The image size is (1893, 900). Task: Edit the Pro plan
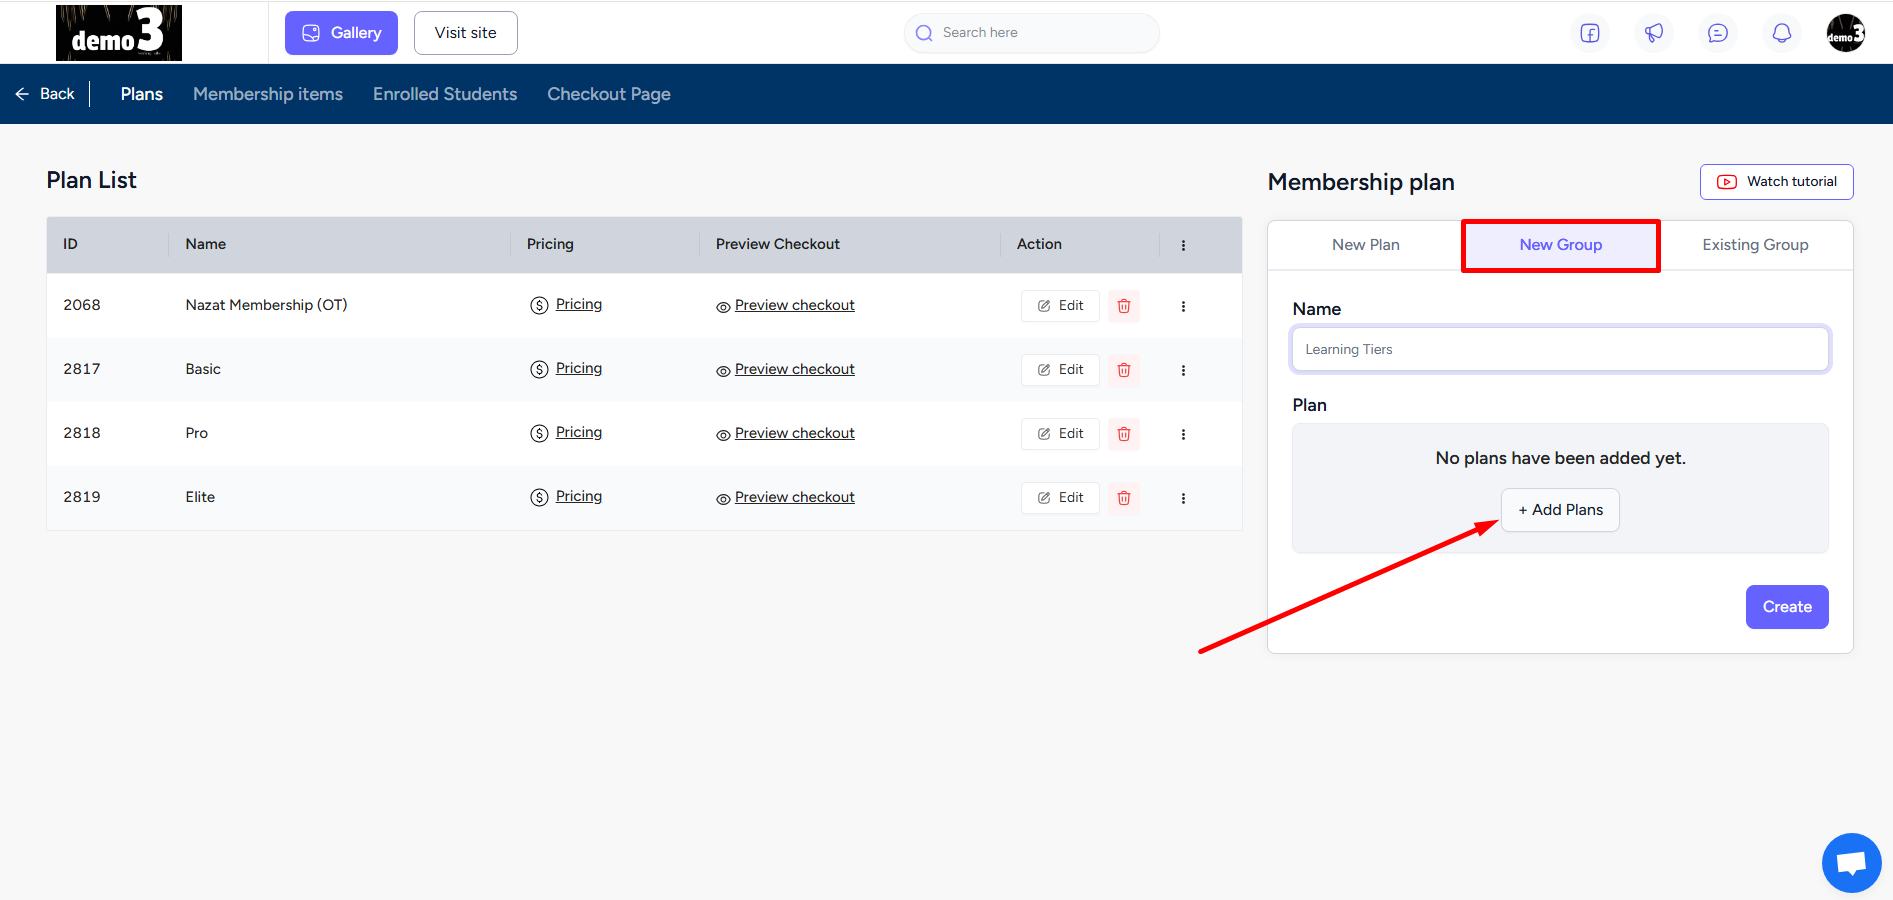click(1060, 434)
